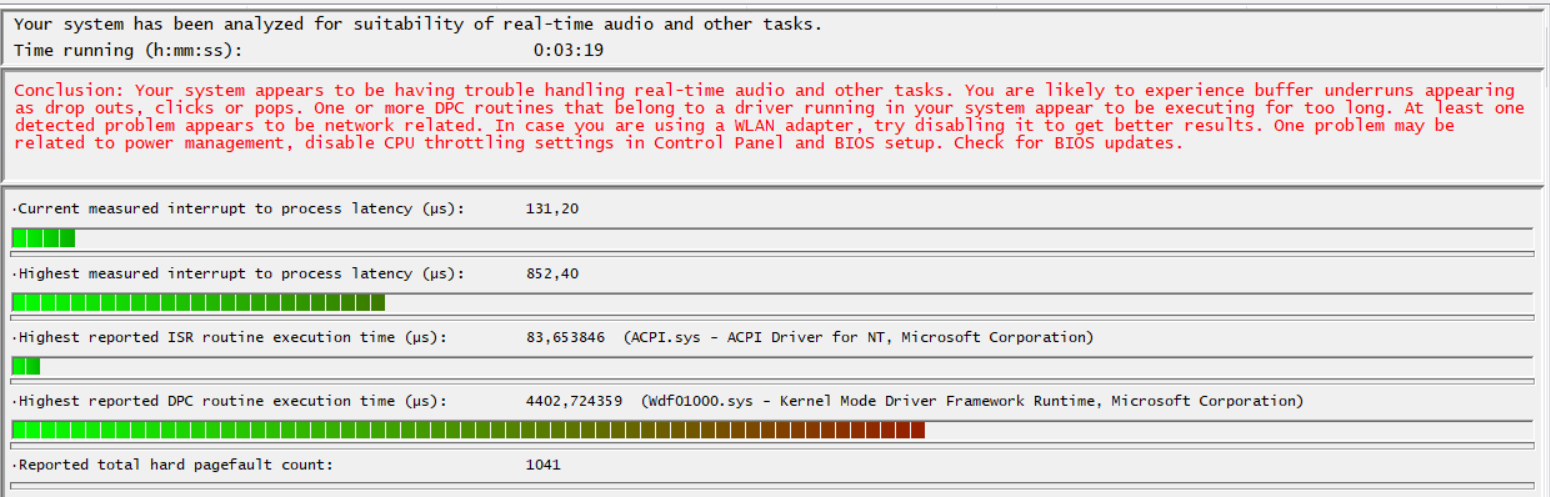Click the highest ISR routine execution time bar
The image size is (1550, 497).
click(772, 366)
